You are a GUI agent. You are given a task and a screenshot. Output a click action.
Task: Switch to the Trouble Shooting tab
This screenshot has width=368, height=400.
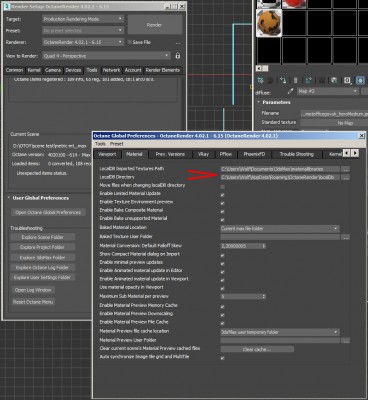(296, 154)
